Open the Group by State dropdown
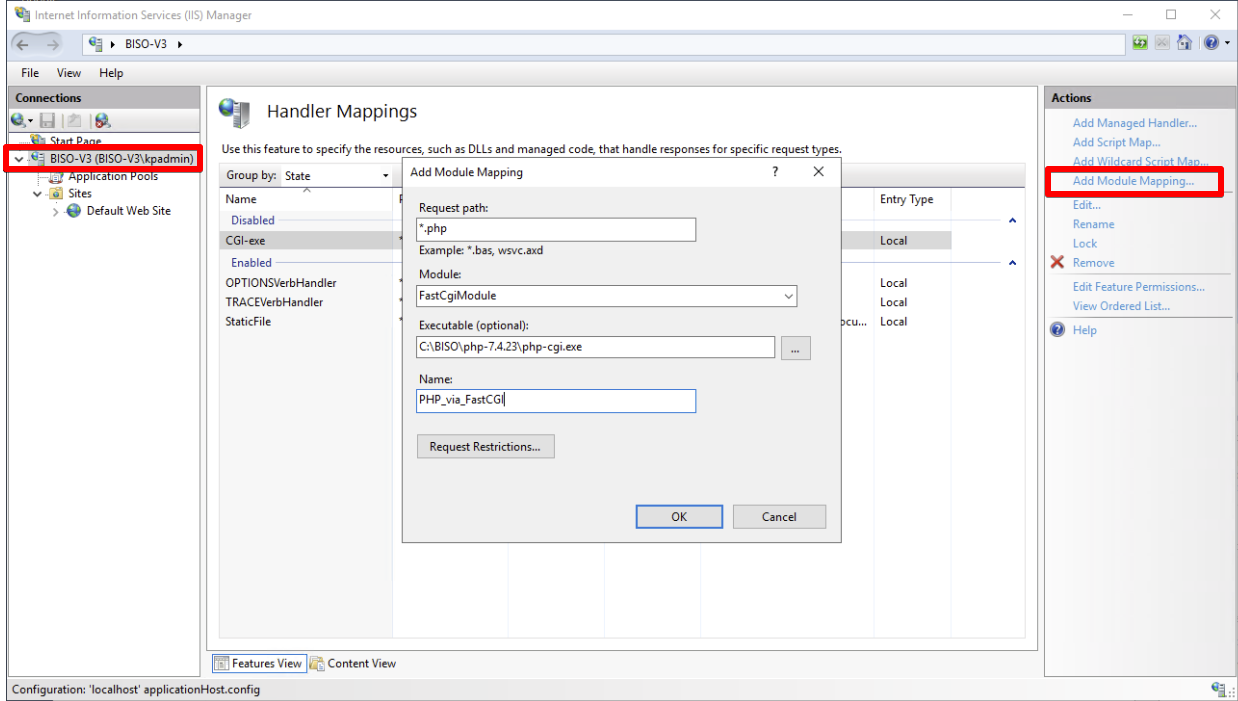Image resolution: width=1238 pixels, height=701 pixels. (x=386, y=176)
